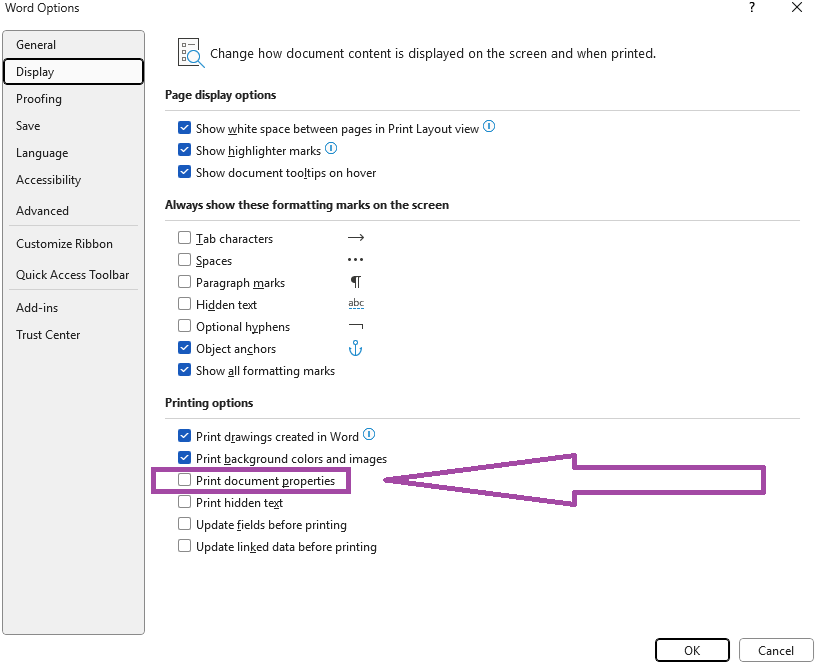Check Optional hyphens option

pos(184,326)
